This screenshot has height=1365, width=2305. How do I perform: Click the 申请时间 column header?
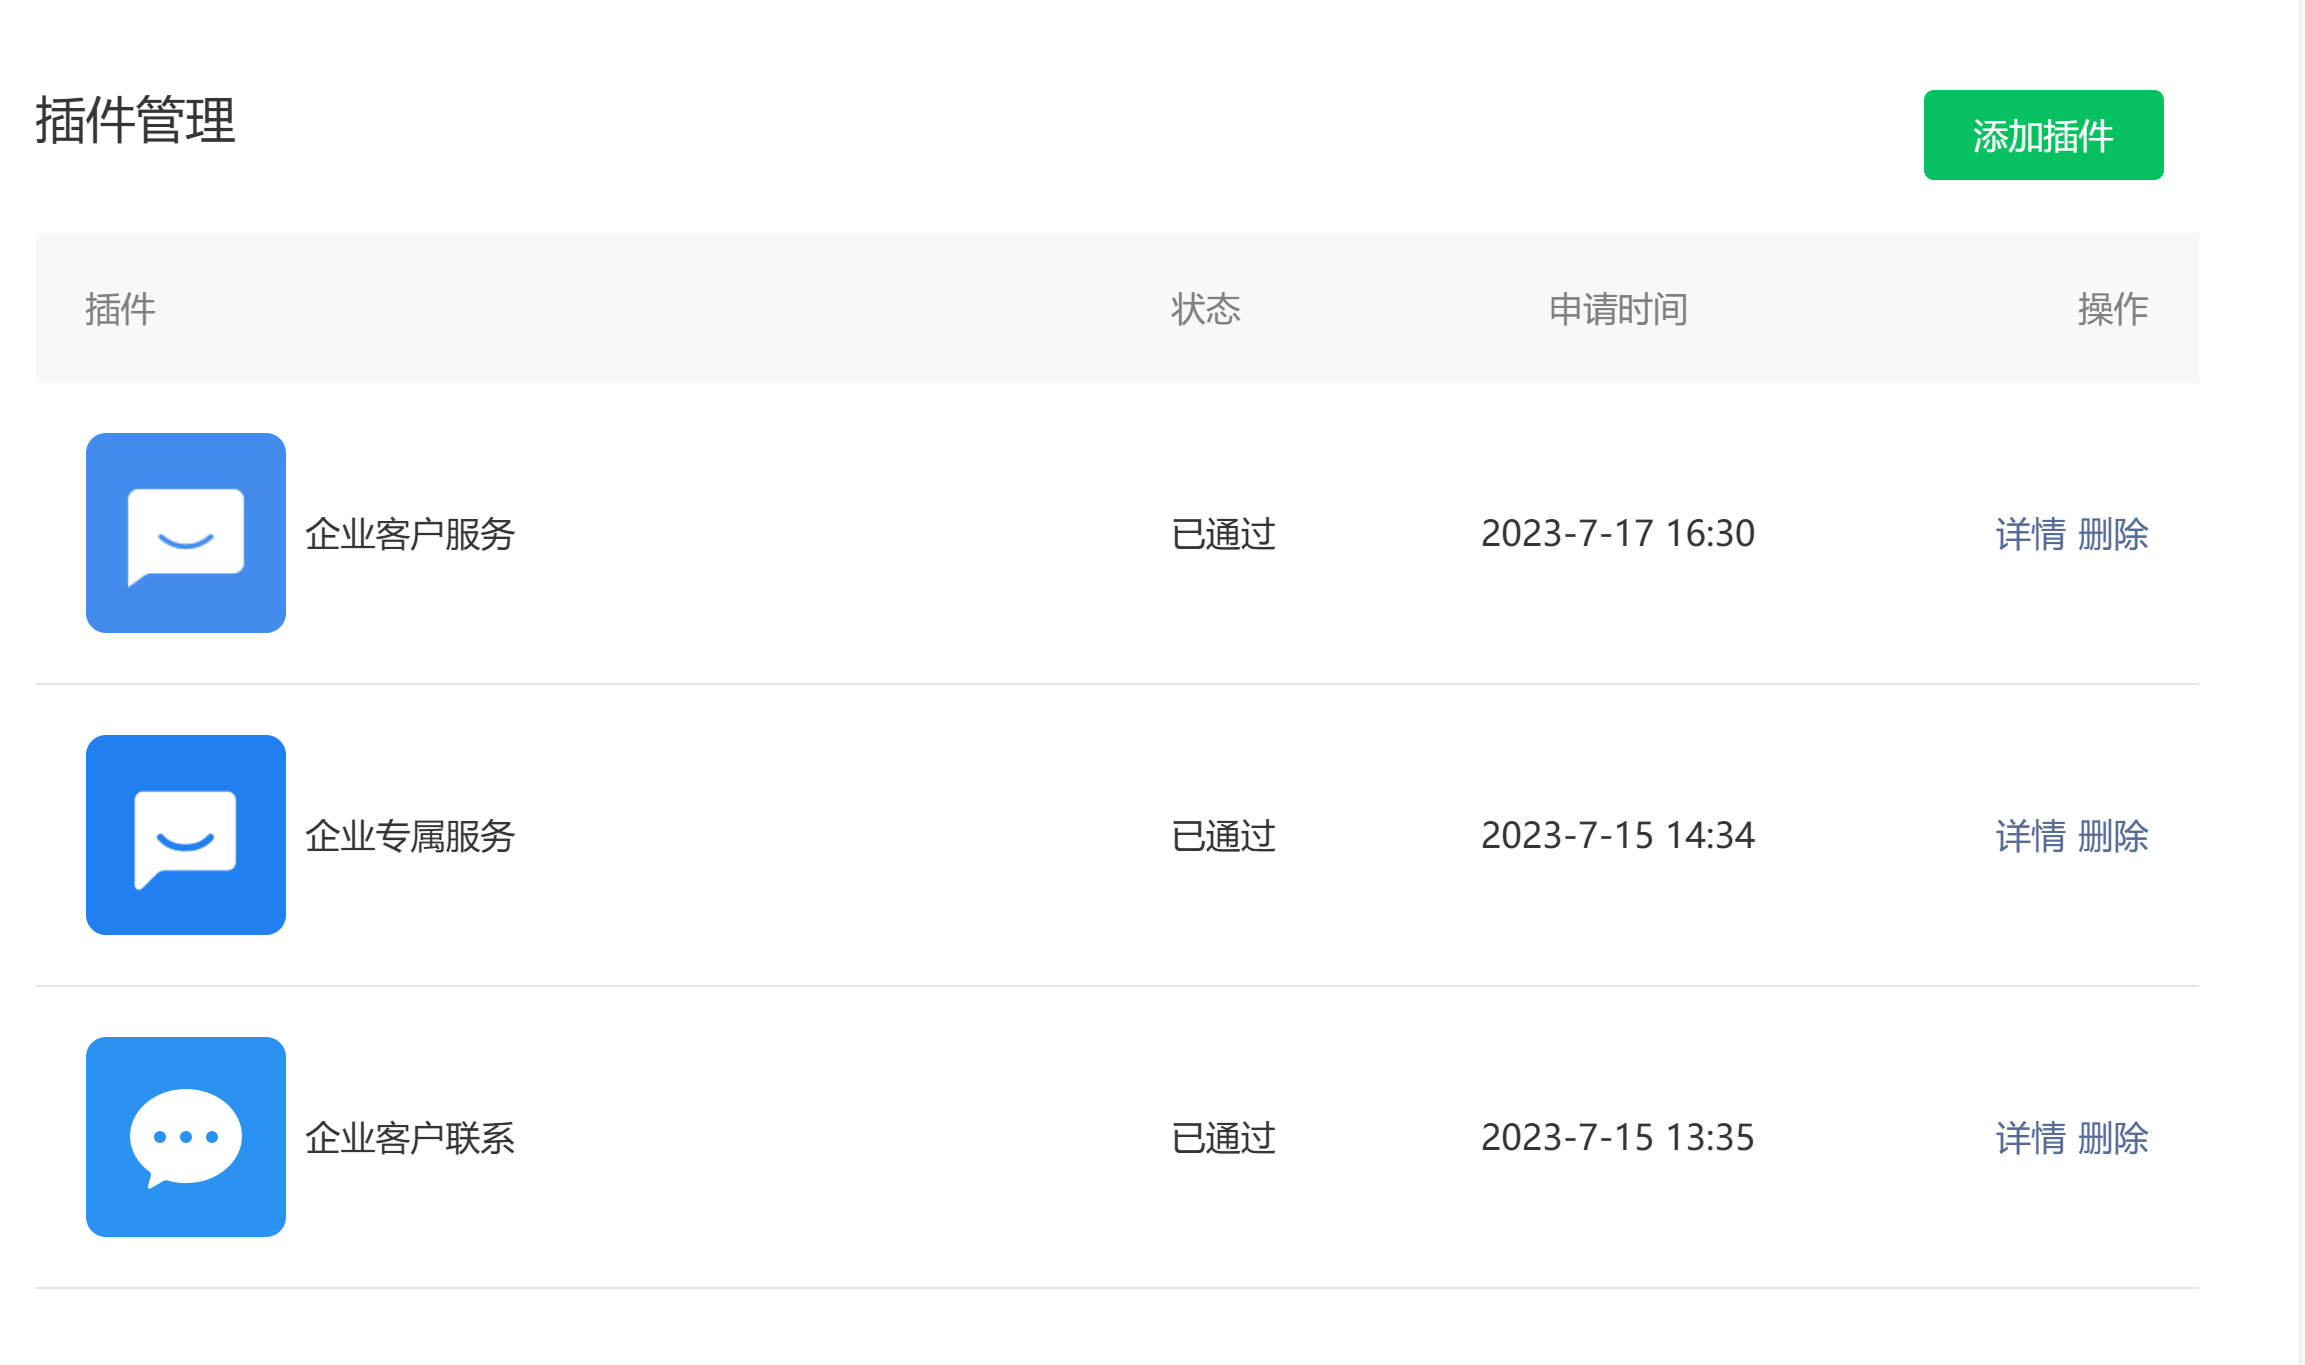coord(1618,309)
